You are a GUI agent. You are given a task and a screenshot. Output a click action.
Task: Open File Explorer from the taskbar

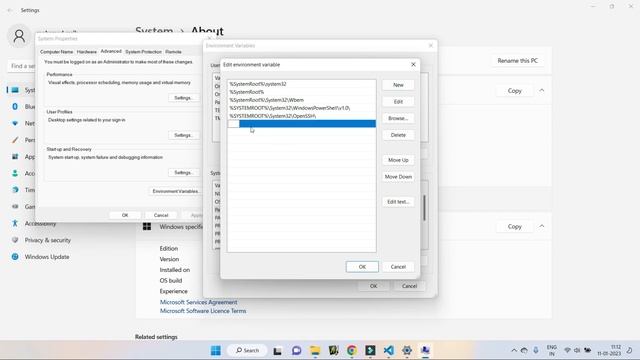pos(315,350)
